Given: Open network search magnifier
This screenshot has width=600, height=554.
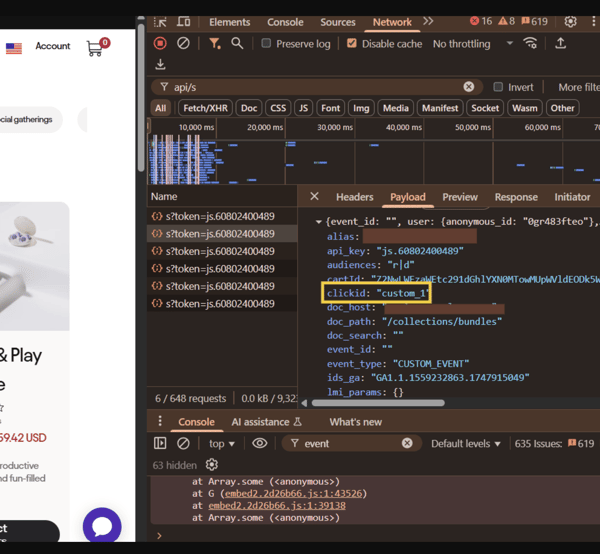Looking at the screenshot, I should [x=237, y=44].
